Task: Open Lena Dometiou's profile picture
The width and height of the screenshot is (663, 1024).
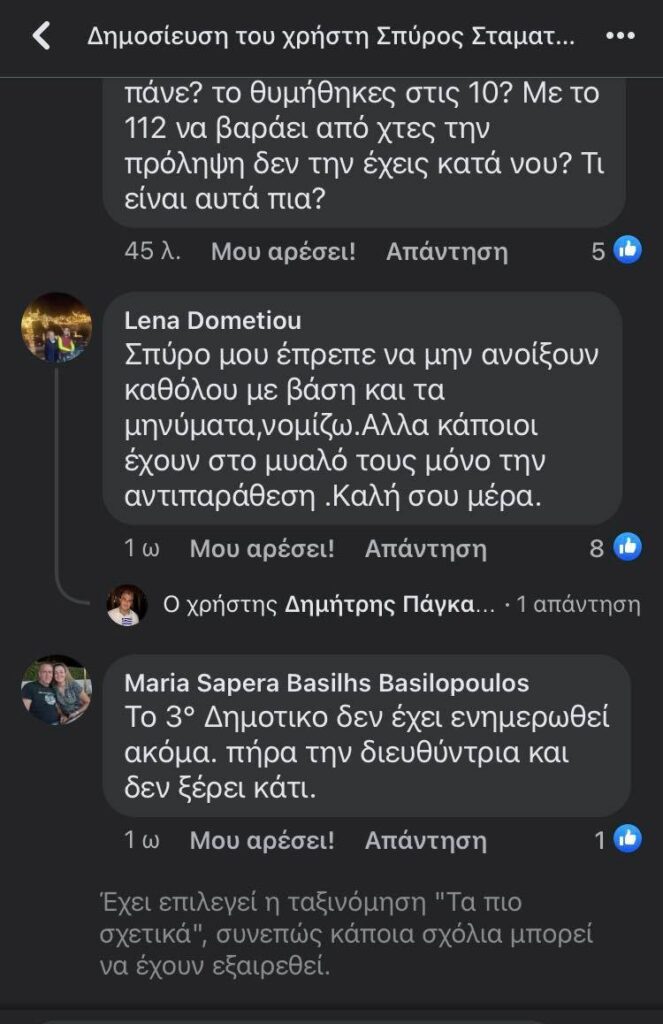Action: [57, 328]
